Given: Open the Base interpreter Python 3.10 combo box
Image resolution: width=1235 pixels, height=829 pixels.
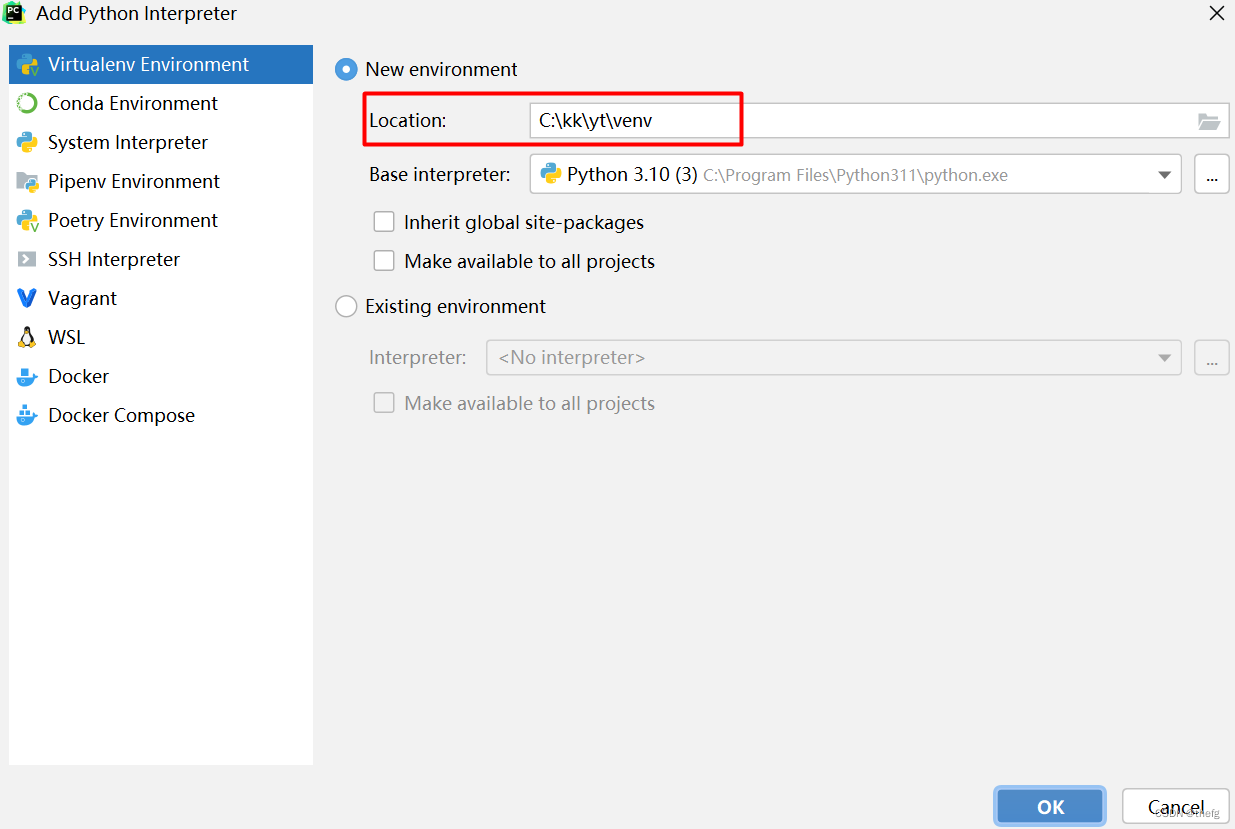Looking at the screenshot, I should click(856, 174).
